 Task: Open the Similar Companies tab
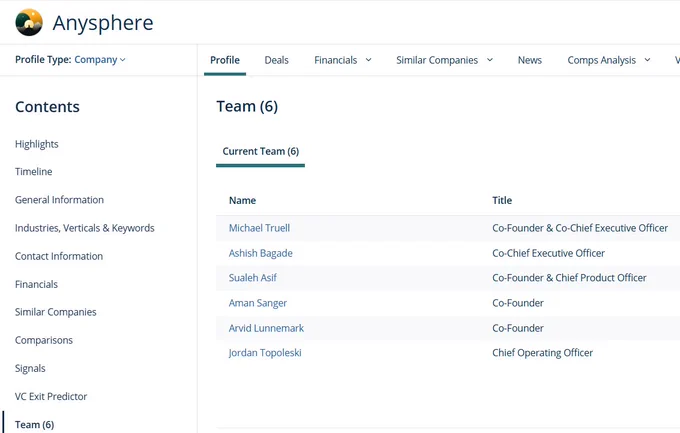(437, 60)
